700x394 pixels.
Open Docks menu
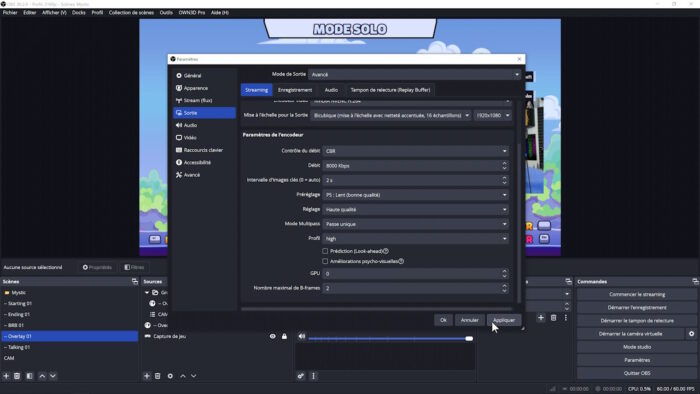click(x=79, y=12)
